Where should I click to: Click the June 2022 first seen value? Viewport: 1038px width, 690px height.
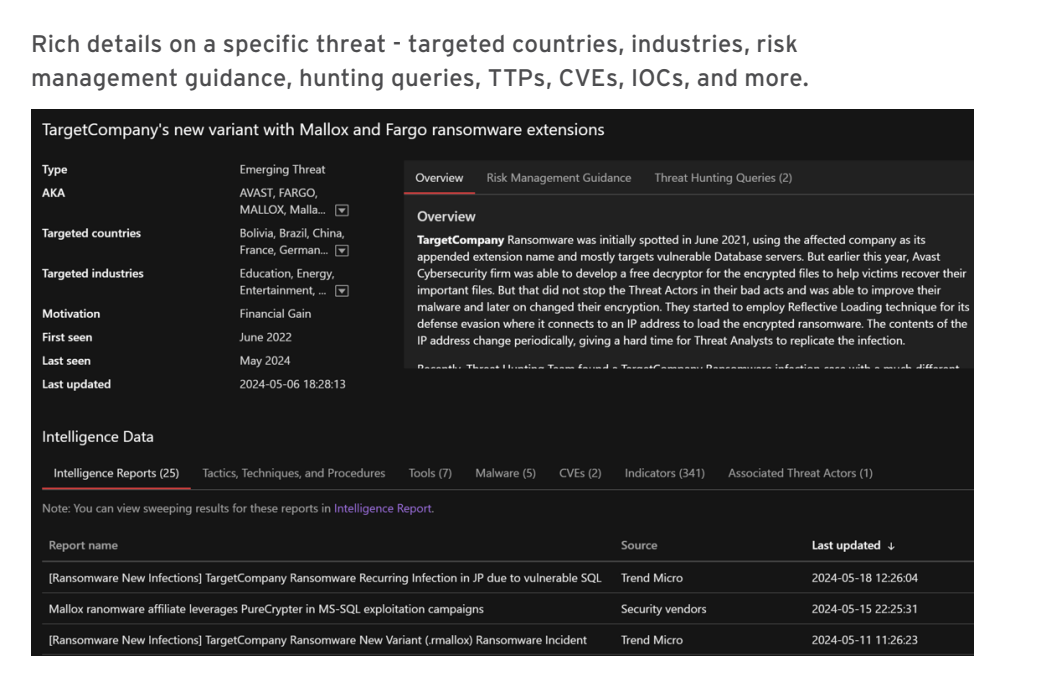(x=265, y=338)
